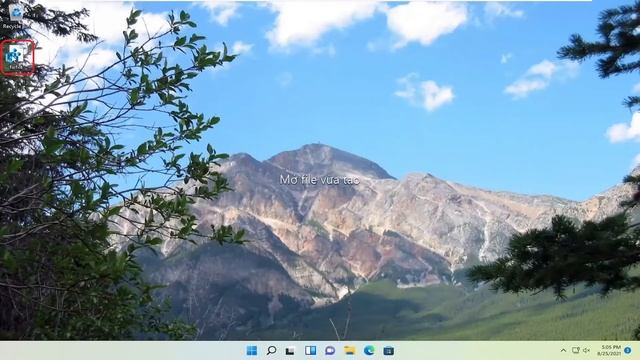Launch Teams Chat from taskbar
Image resolution: width=640 pixels, height=360 pixels.
click(330, 351)
